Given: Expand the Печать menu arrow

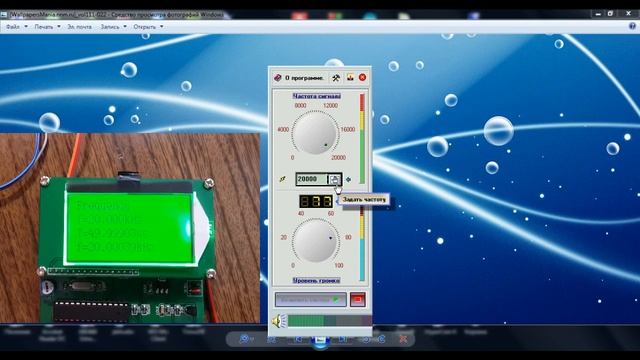Looking at the screenshot, I should (x=59, y=27).
